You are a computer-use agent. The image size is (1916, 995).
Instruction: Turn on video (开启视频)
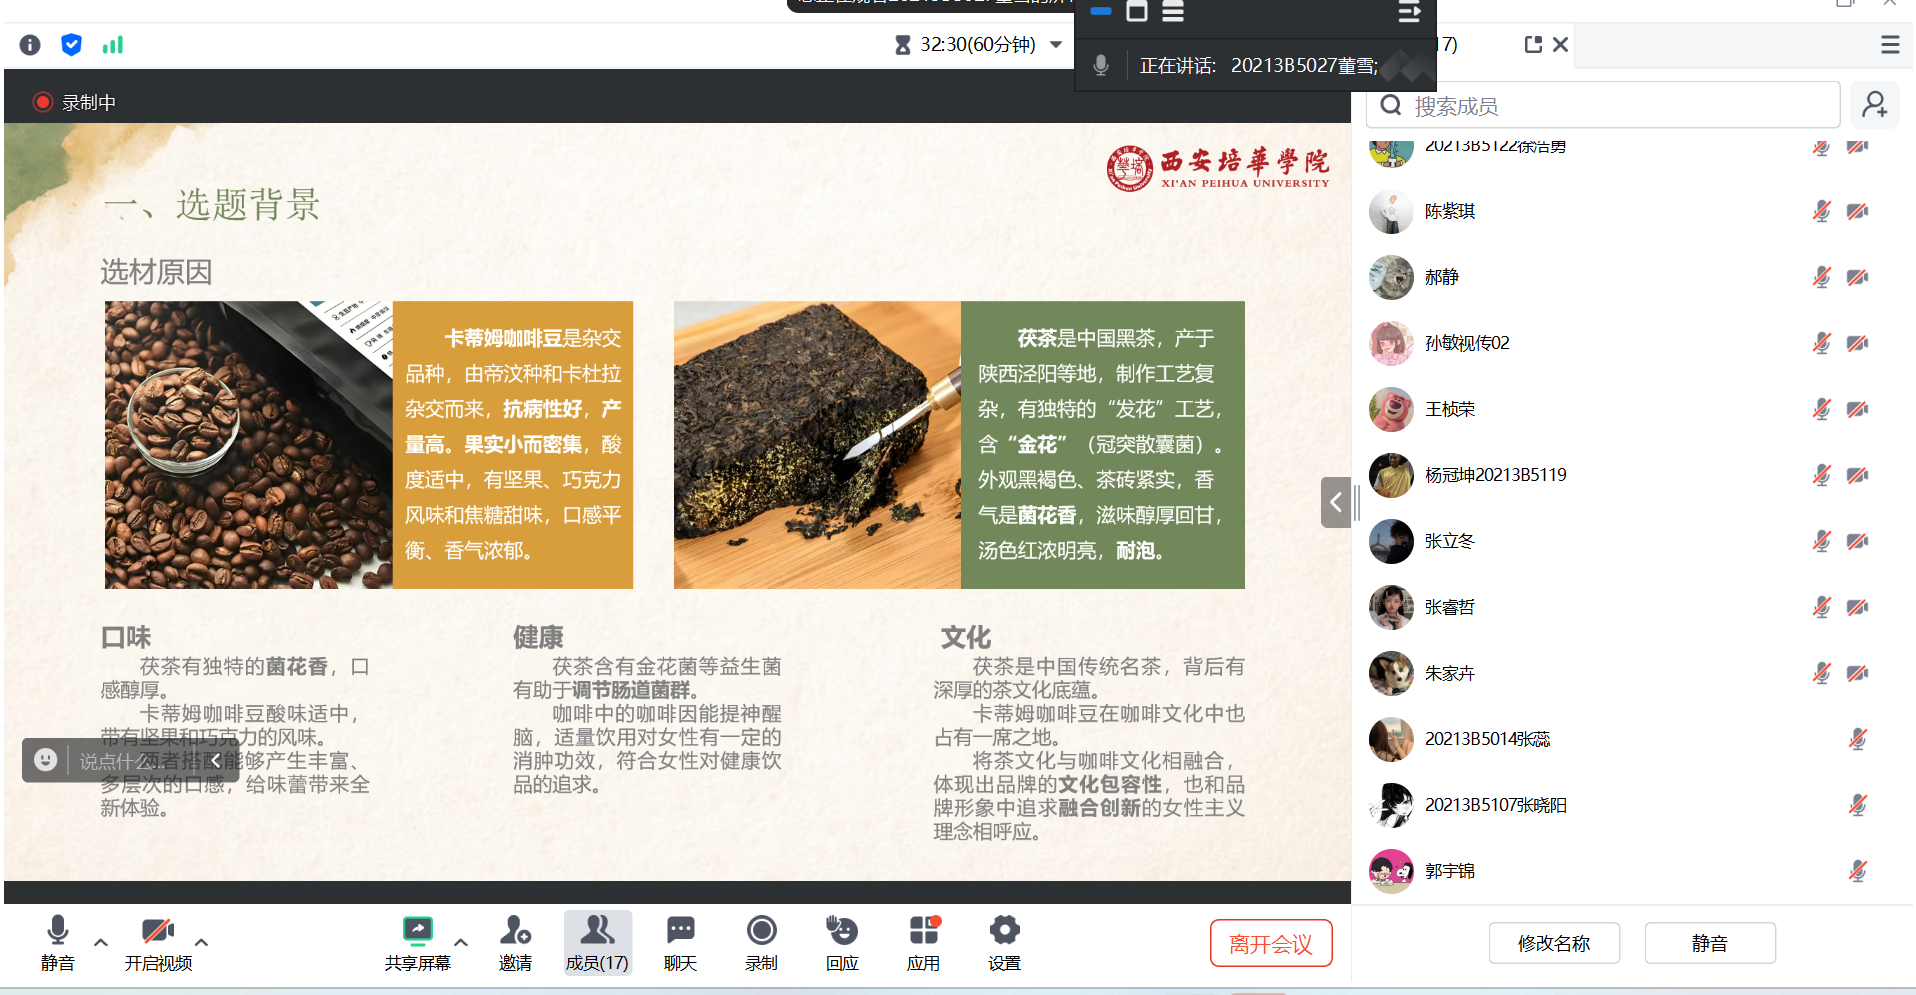[158, 932]
